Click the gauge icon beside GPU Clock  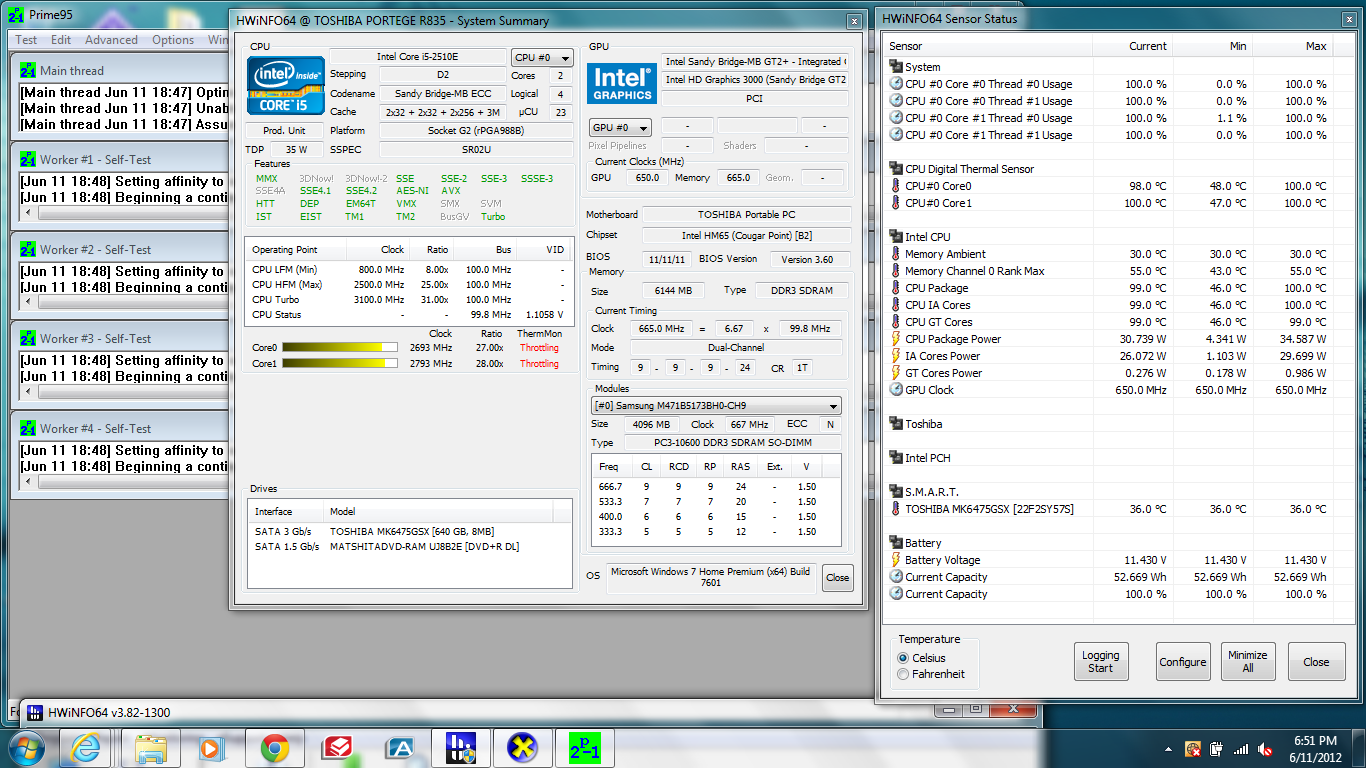coord(896,390)
